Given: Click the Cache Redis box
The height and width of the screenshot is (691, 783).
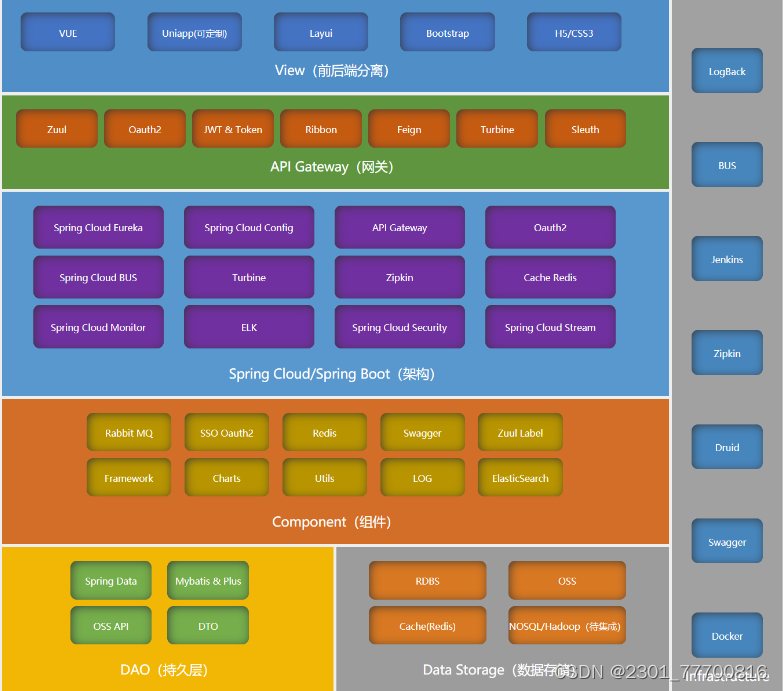Looking at the screenshot, I should pos(550,277).
